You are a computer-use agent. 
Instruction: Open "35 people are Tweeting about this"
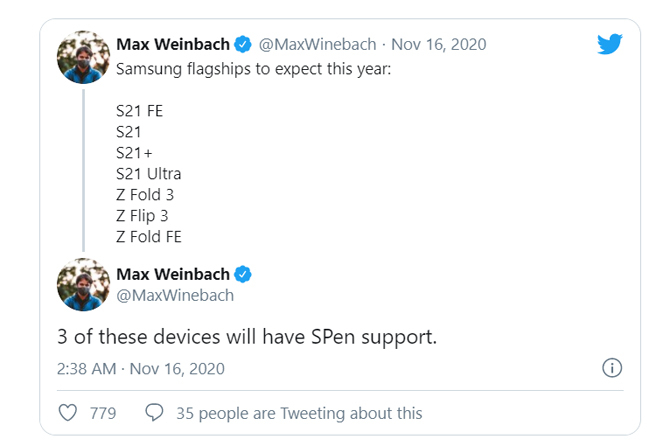(299, 413)
